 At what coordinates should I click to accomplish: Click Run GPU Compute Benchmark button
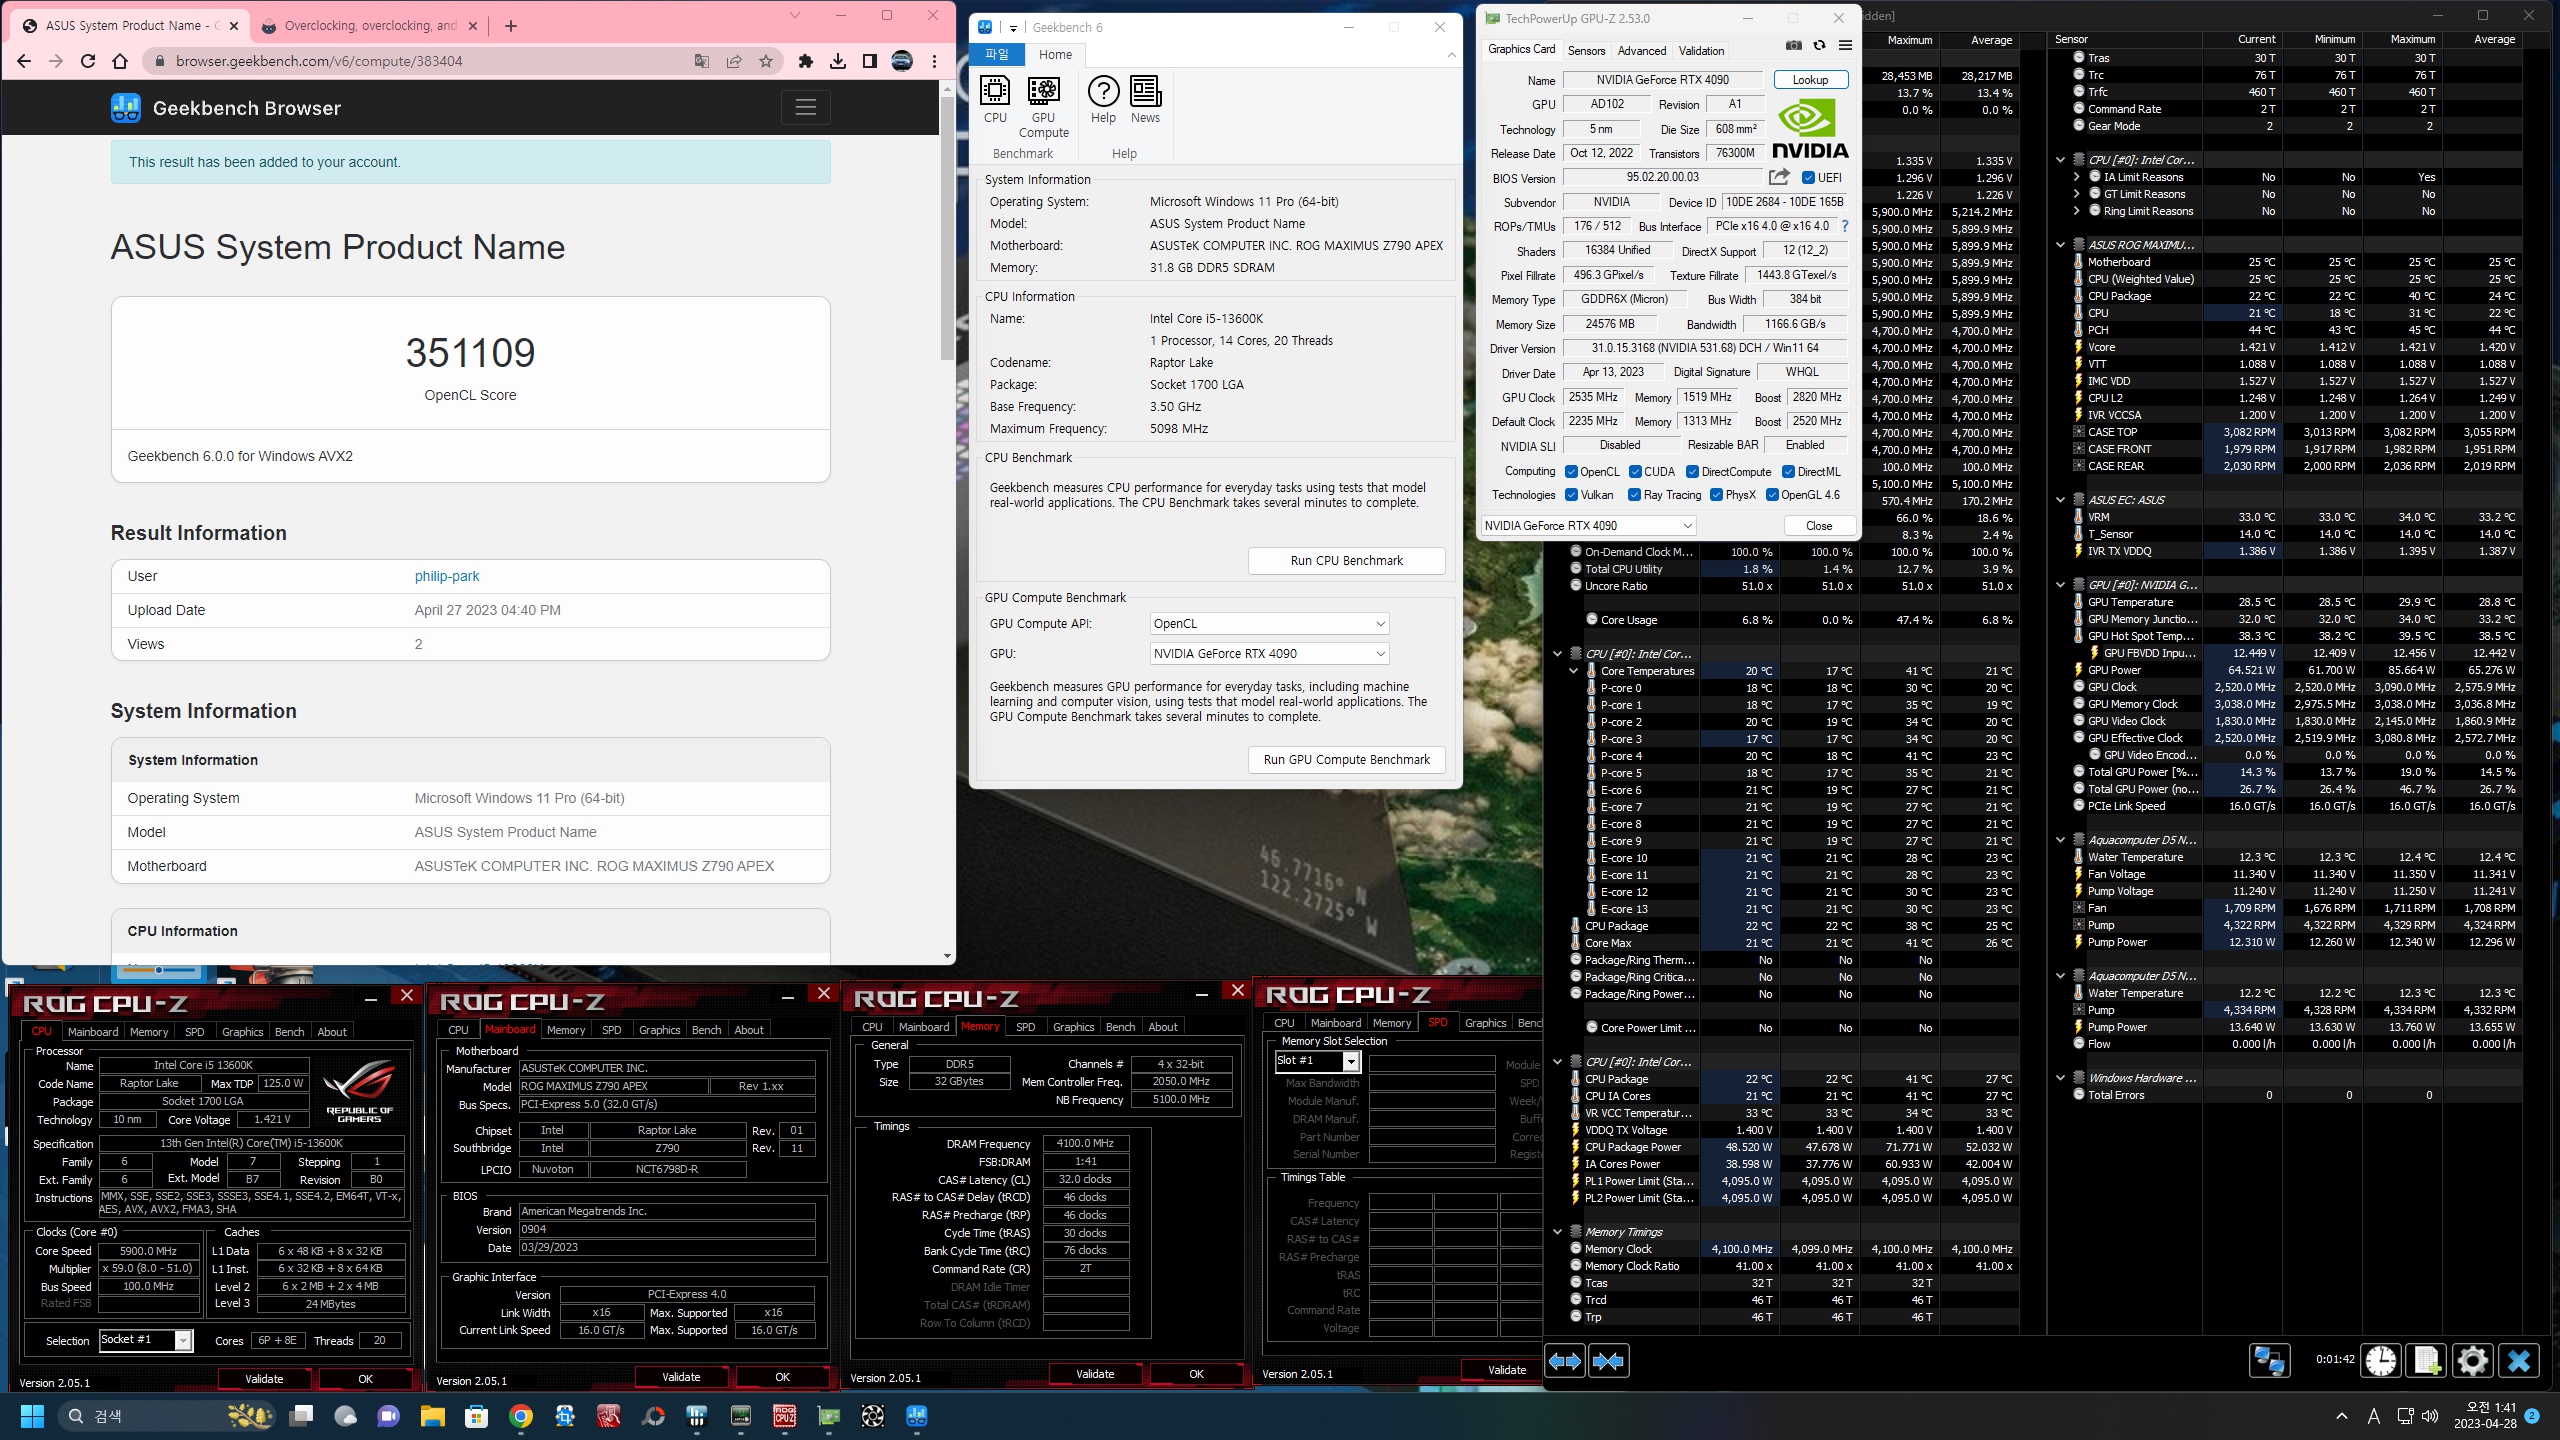pyautogui.click(x=1346, y=760)
